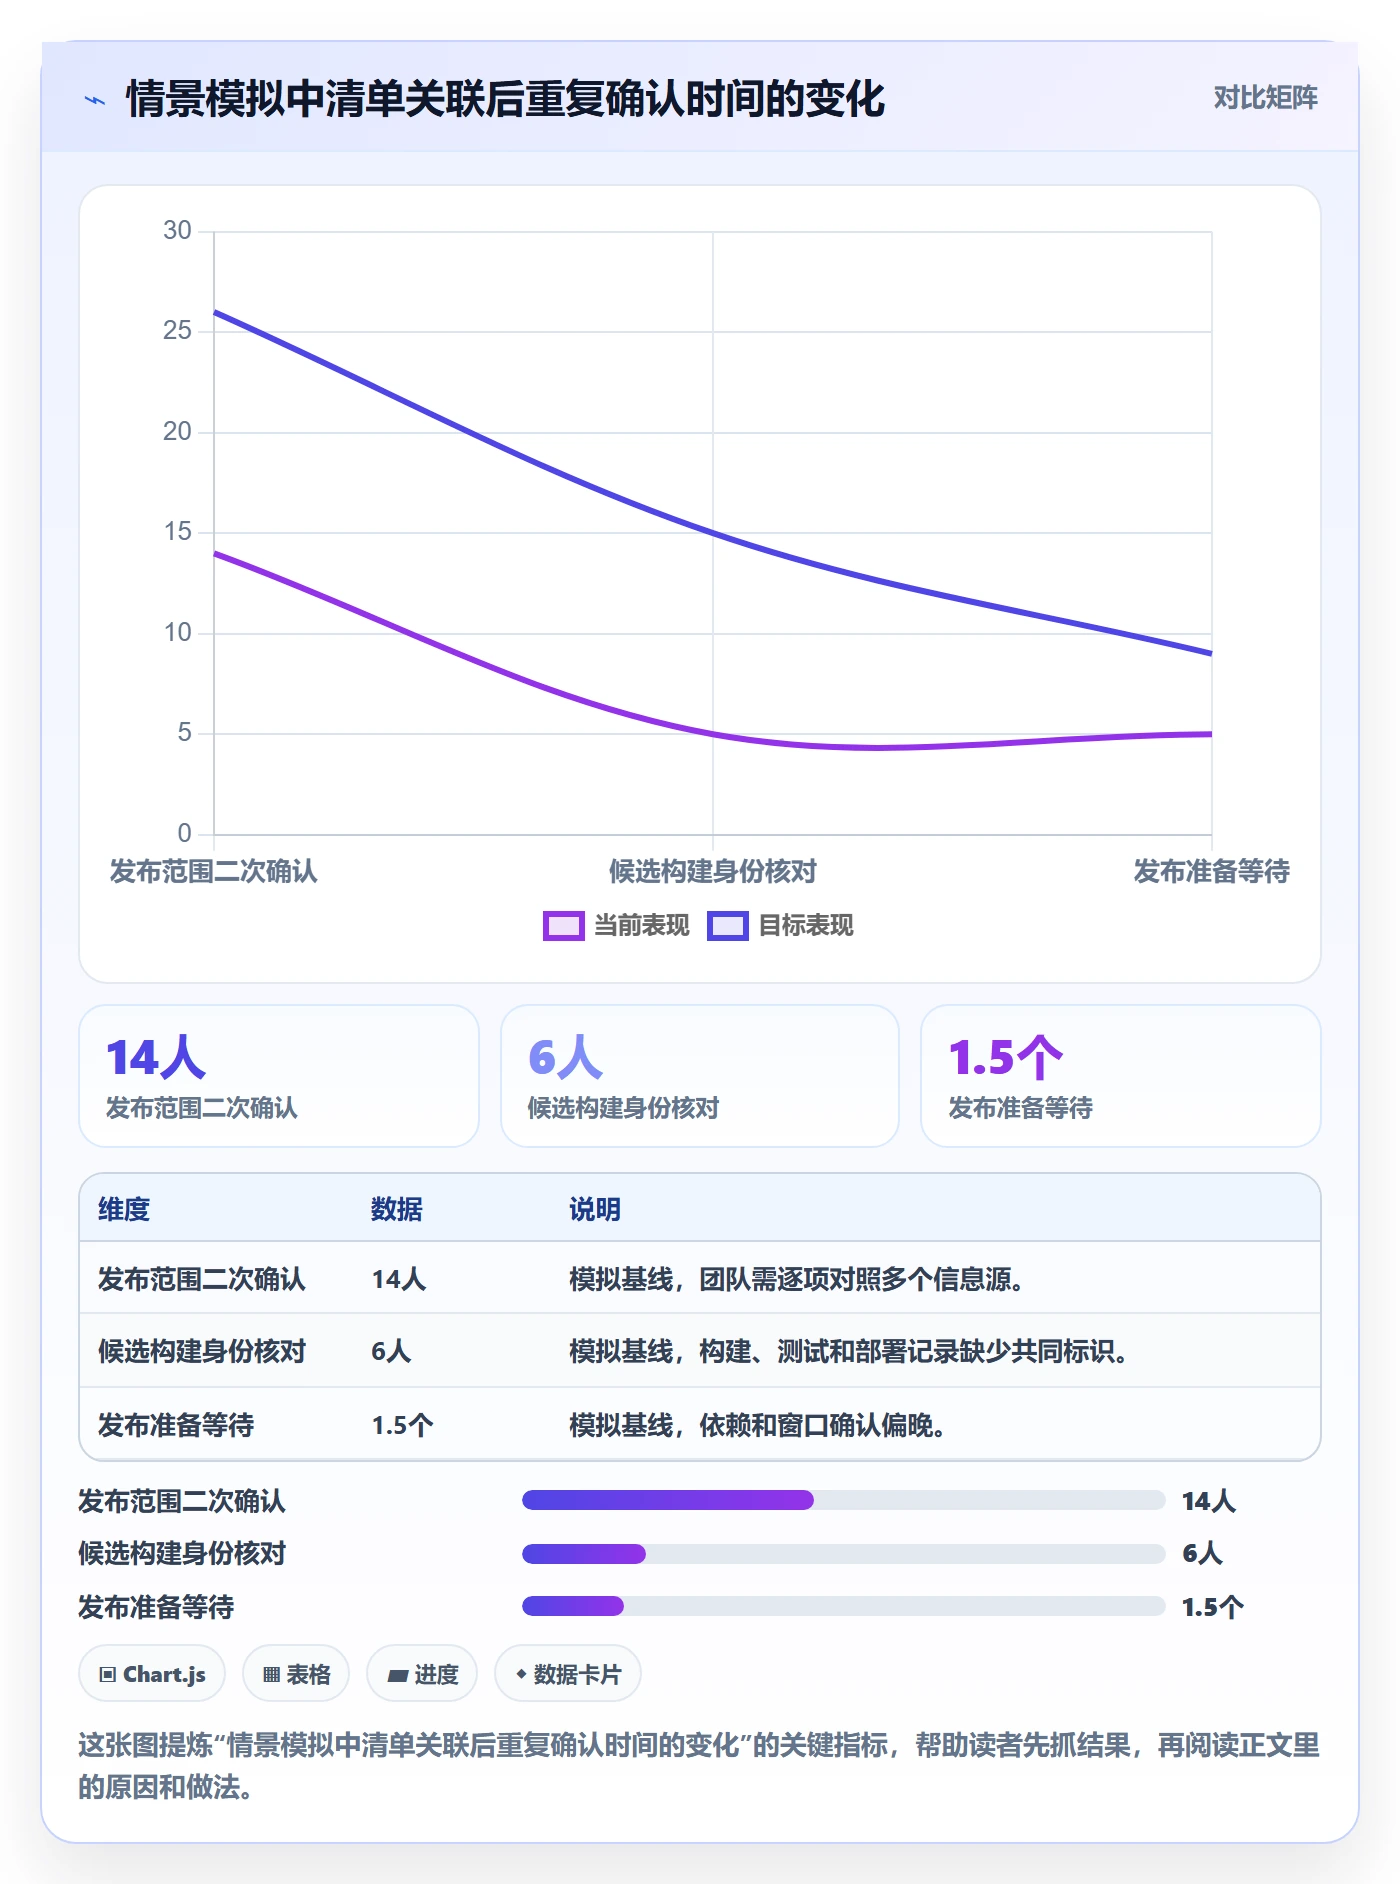Click the 发布准备等待 progress bar
Viewport: 1400px width, 1884px height.
click(843, 1606)
